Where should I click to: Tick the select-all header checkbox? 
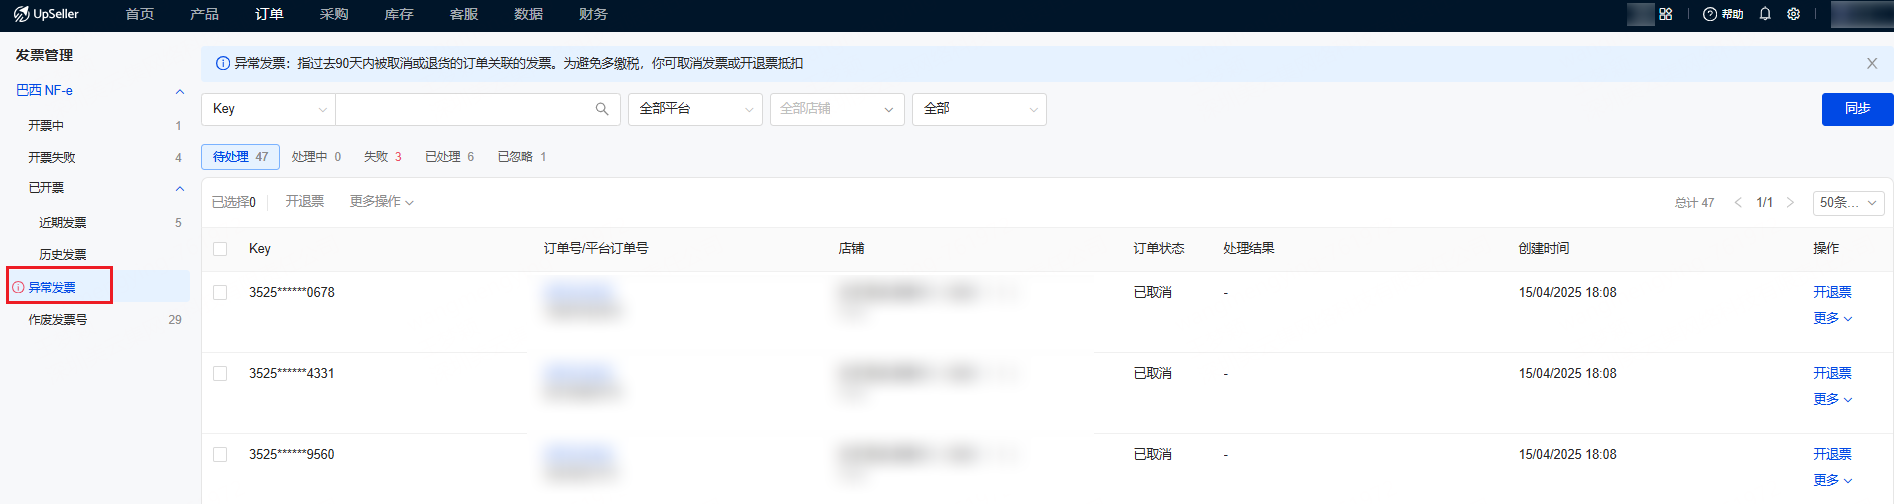coord(220,249)
